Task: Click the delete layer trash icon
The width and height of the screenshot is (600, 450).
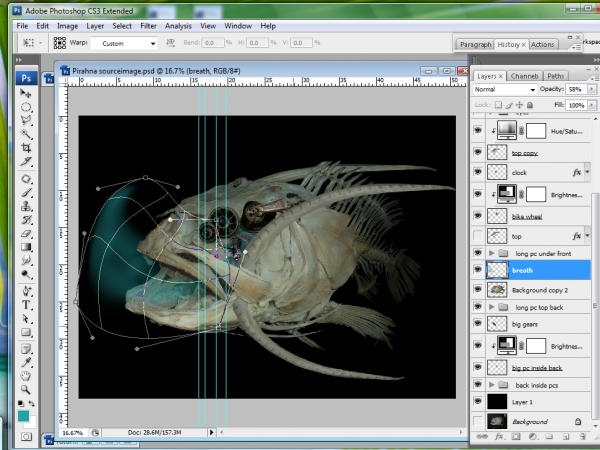Action: [582, 437]
